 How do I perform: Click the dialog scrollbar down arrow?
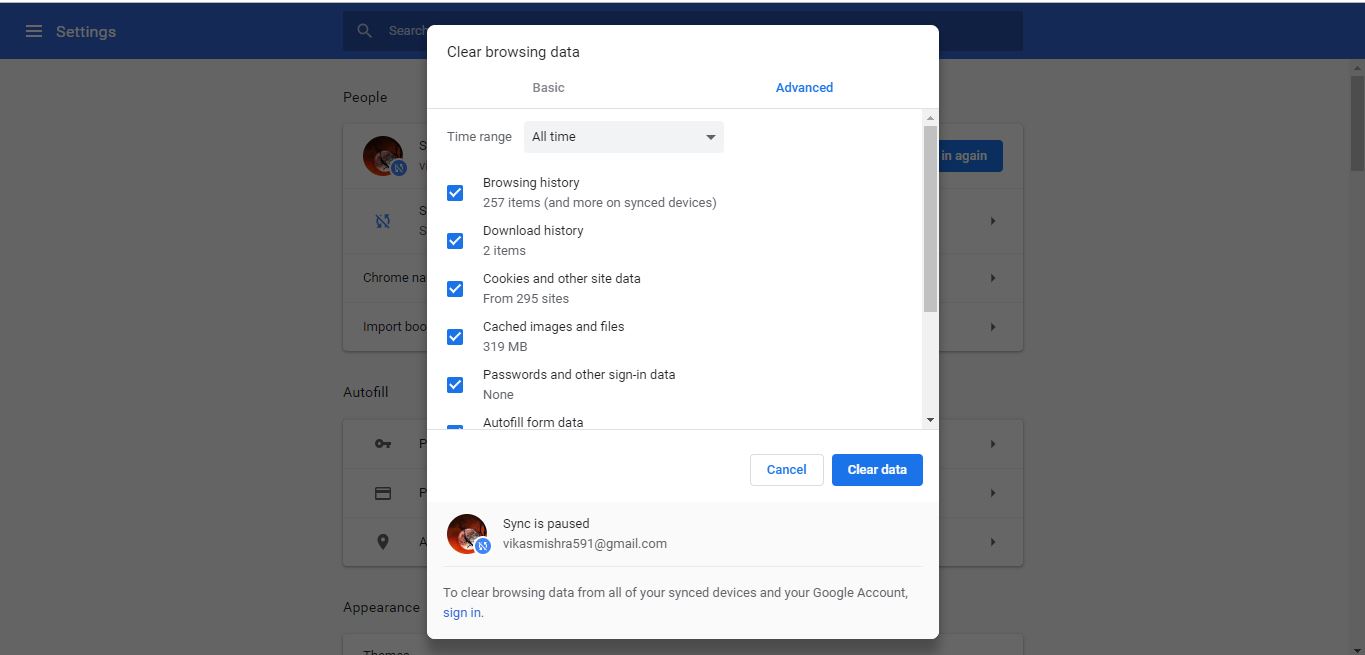930,420
